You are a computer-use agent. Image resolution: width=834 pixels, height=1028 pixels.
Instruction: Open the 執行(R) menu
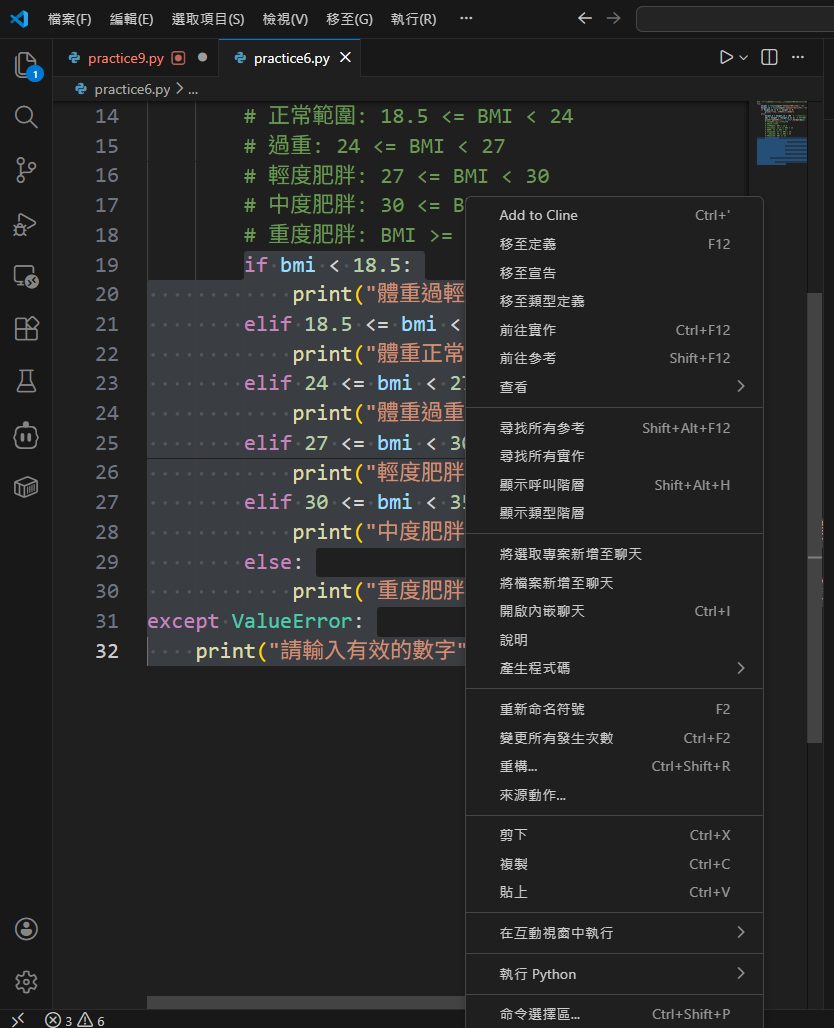413,18
